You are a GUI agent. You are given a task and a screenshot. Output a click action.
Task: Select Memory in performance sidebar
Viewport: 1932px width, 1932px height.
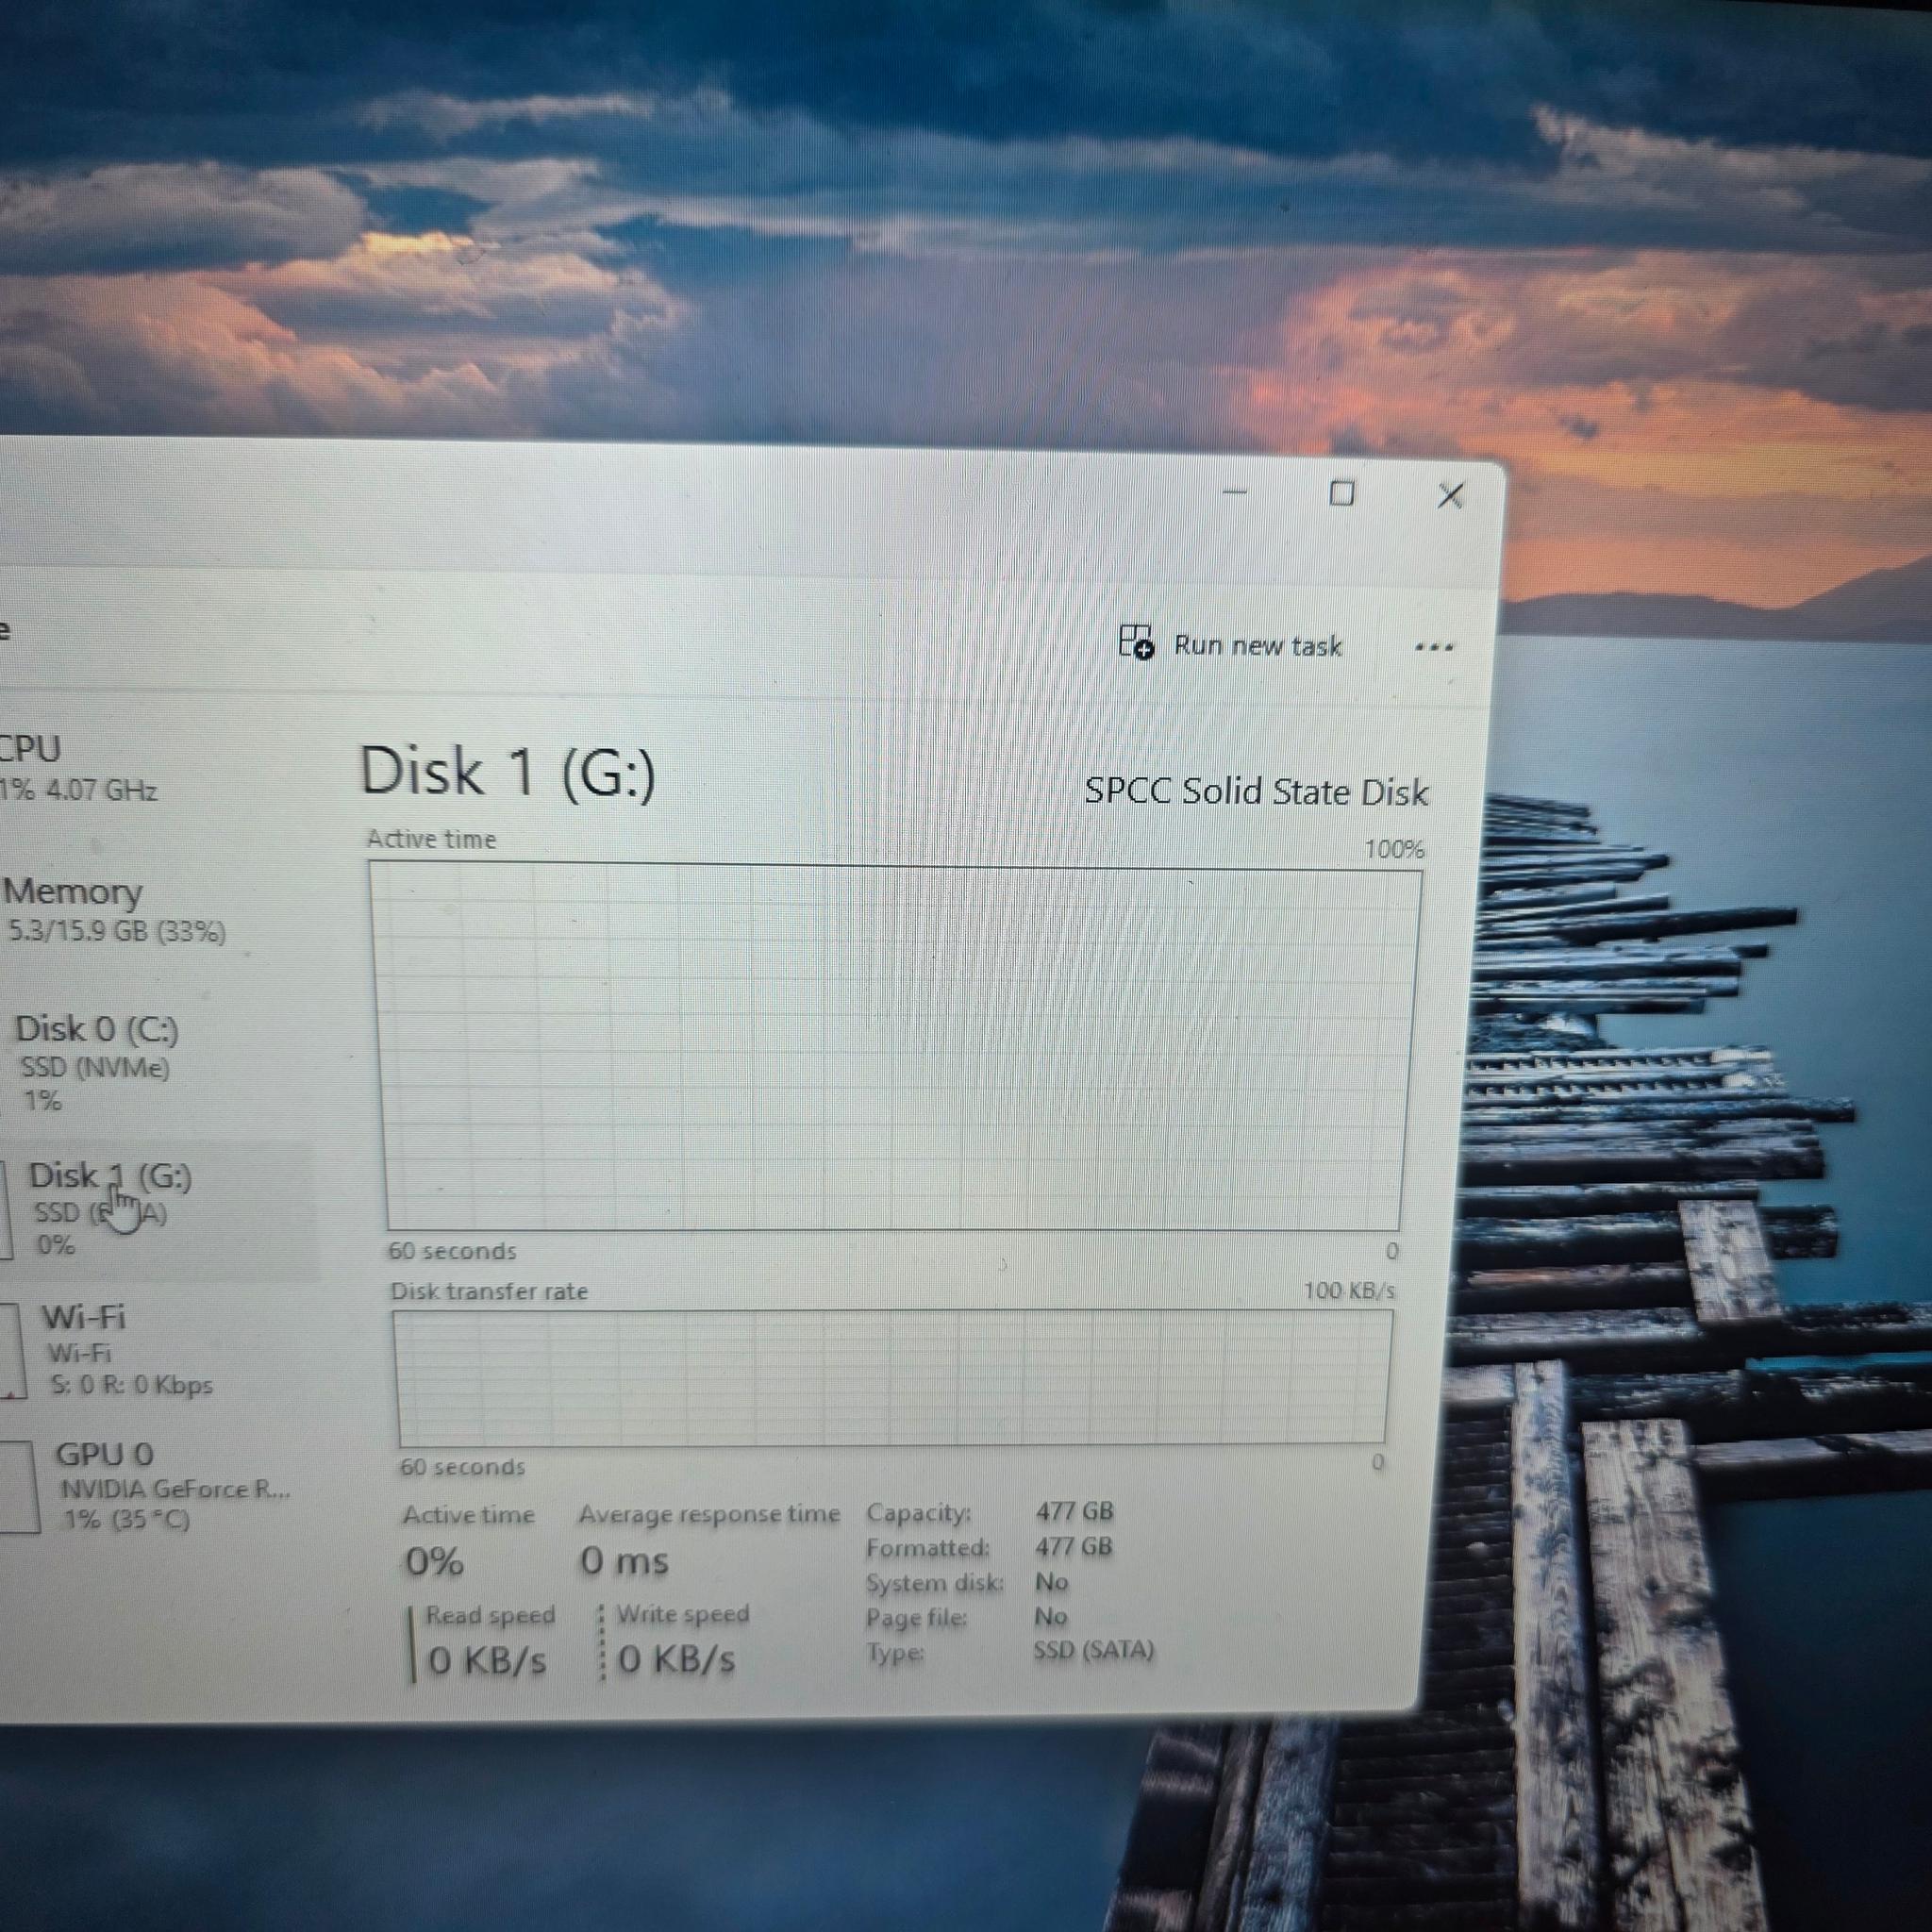(x=115, y=910)
